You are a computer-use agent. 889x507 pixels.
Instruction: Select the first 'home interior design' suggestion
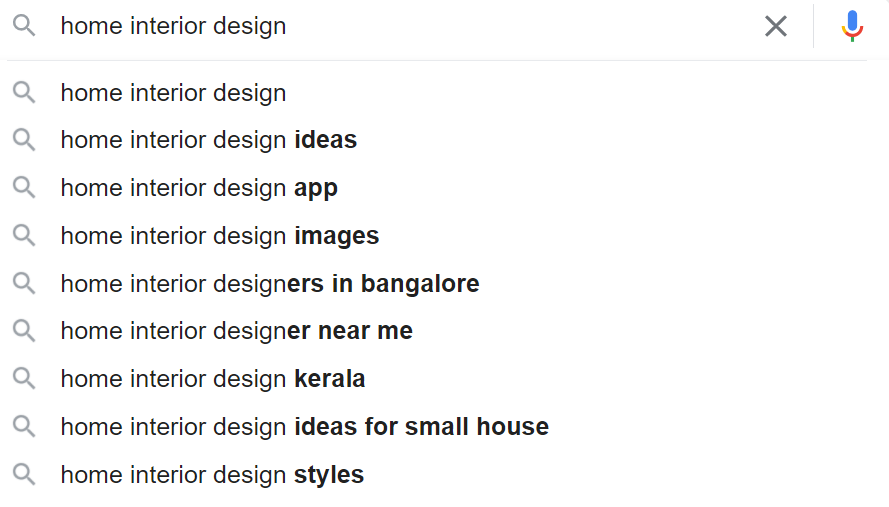pos(173,93)
